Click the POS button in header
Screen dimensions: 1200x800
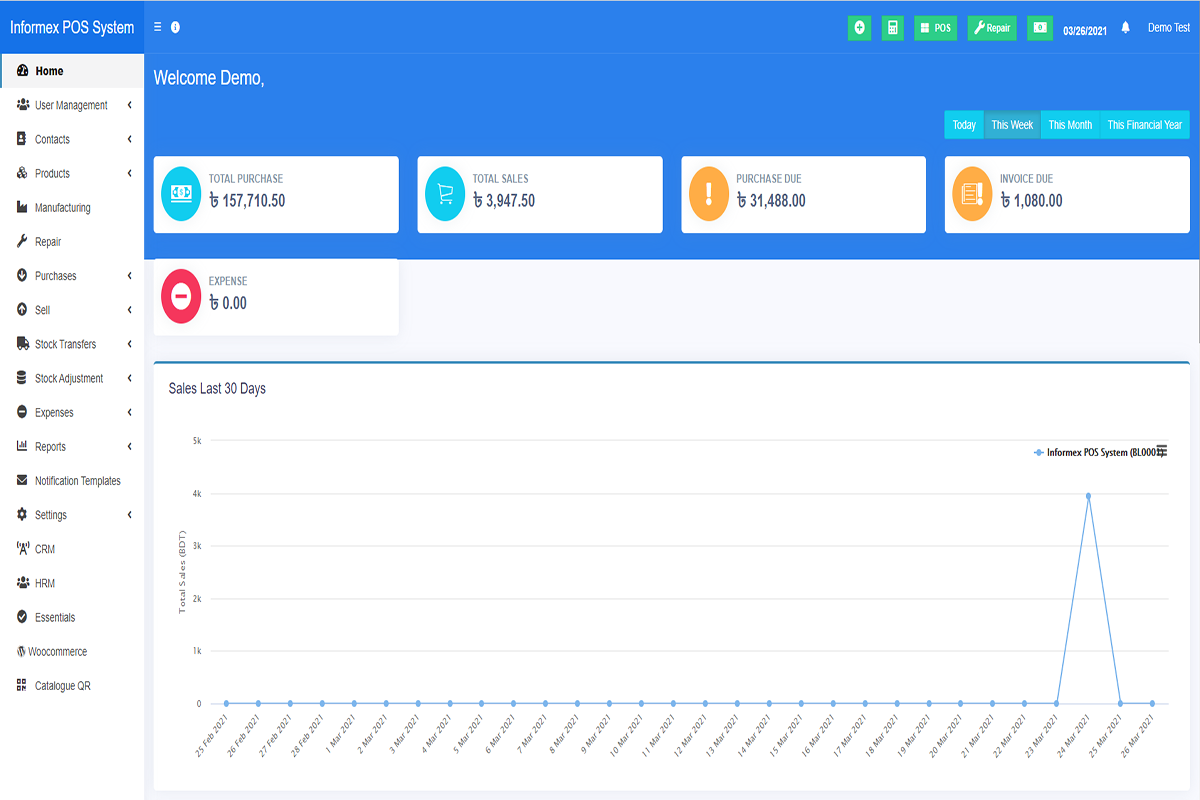pos(935,28)
